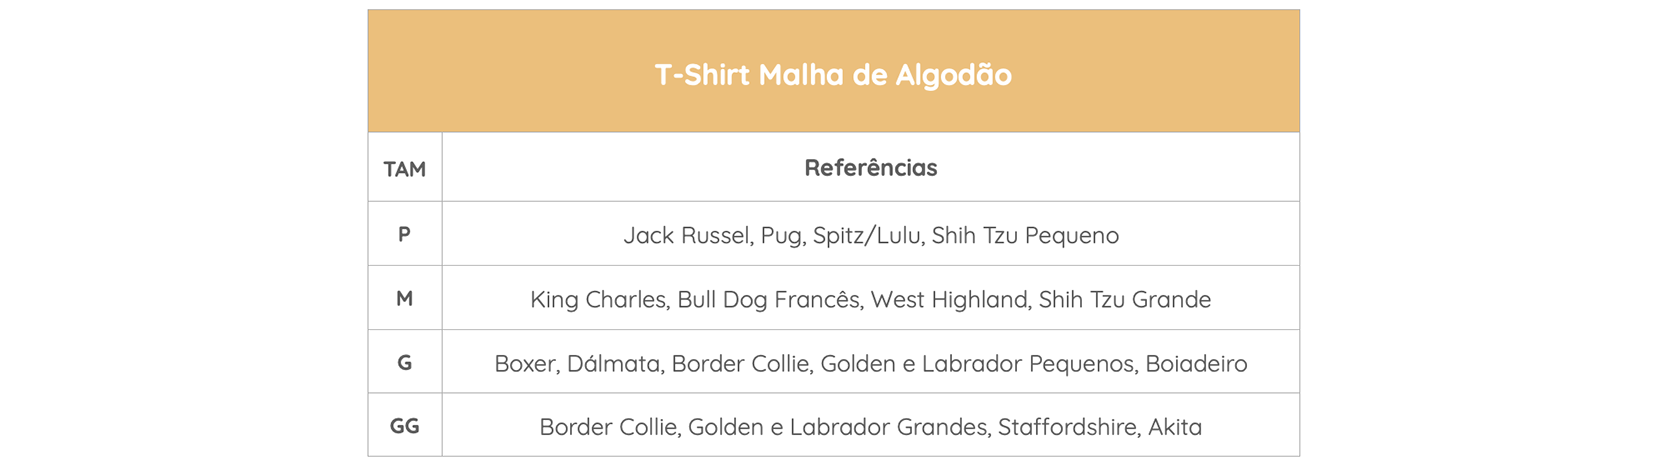The width and height of the screenshot is (1667, 465).
Task: Click the Shih Tzu Grande text
Action: [1125, 300]
